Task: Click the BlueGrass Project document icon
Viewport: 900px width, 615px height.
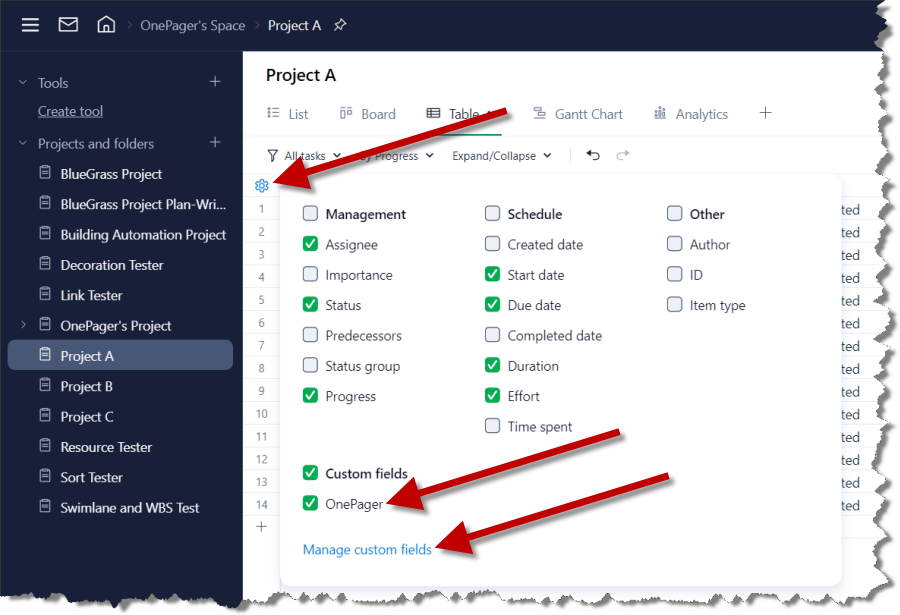Action: click(45, 173)
